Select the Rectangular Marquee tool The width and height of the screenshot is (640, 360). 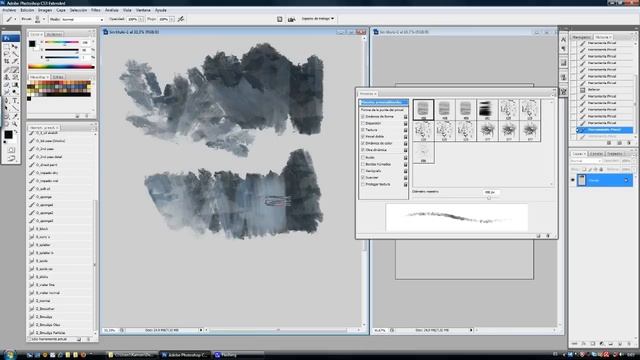click(7, 46)
